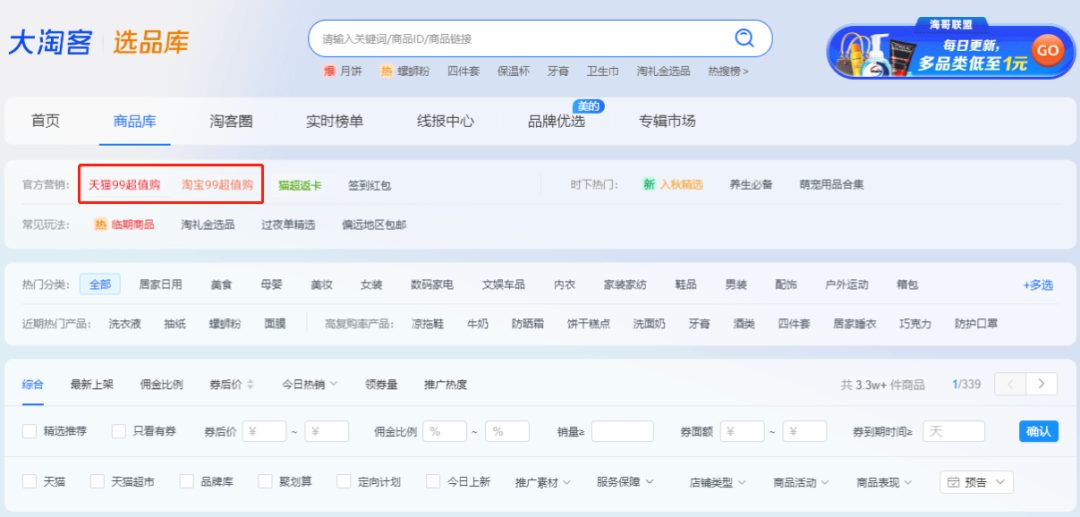Select the 数码家电 category

[x=432, y=284]
